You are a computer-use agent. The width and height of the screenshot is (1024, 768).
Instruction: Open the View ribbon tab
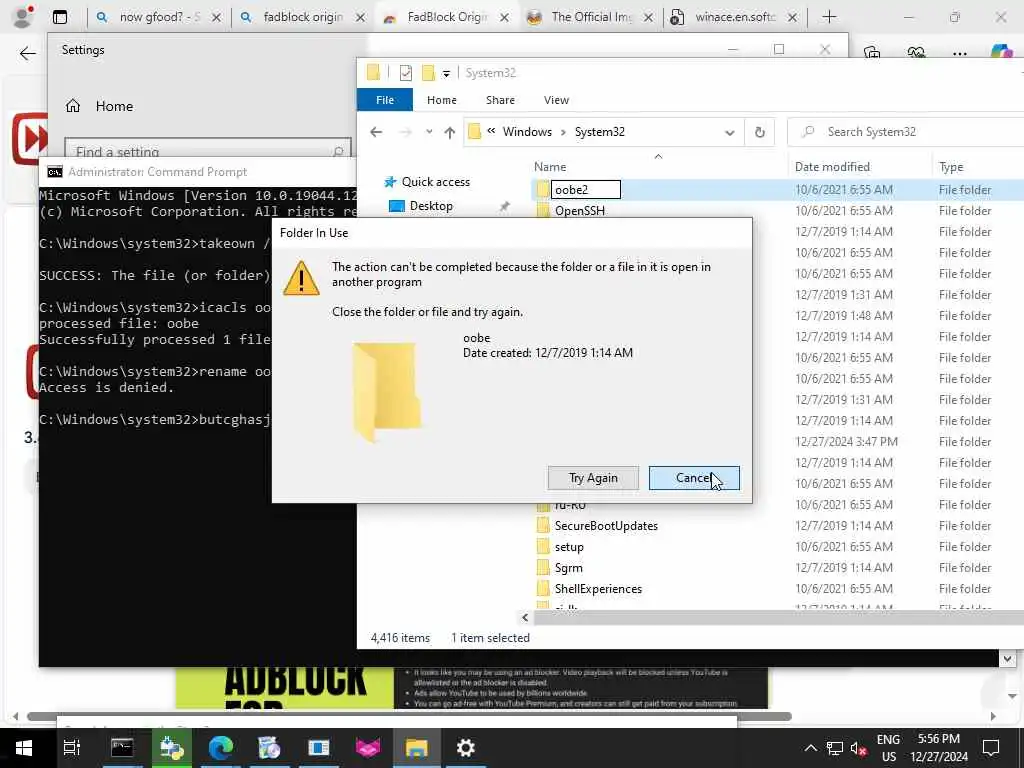click(556, 100)
